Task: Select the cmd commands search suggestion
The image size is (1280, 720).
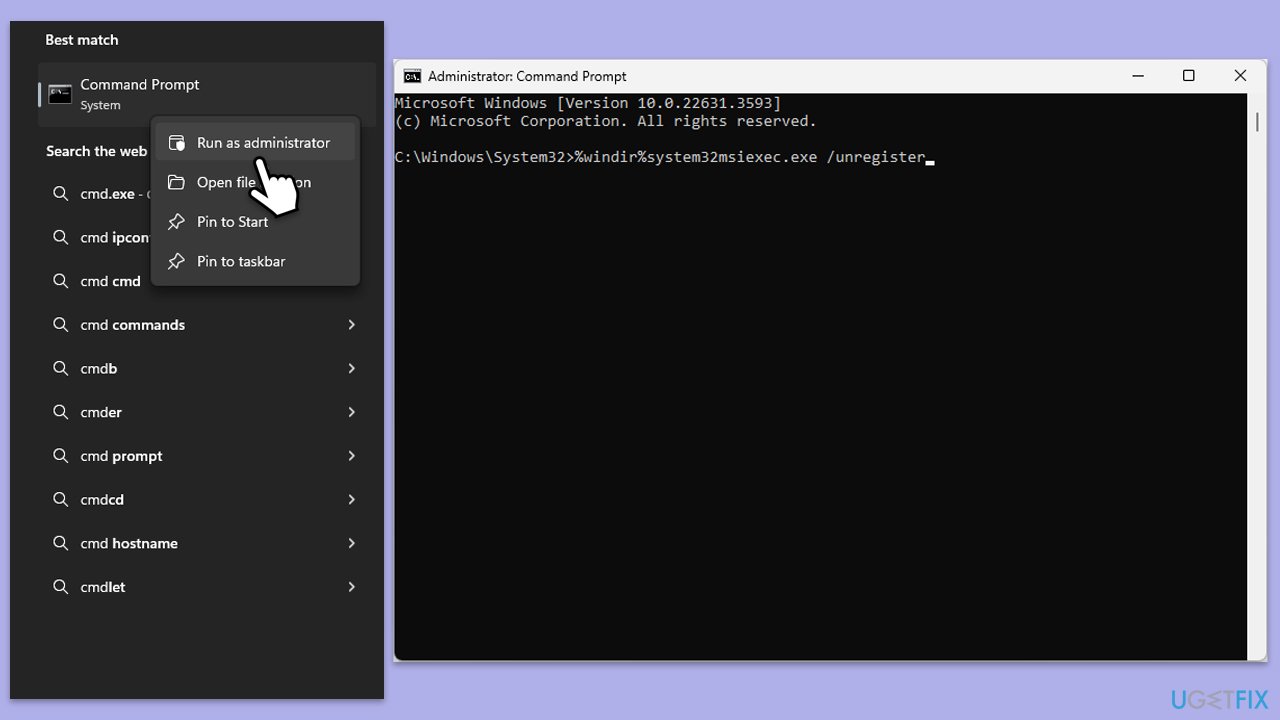Action: [x=132, y=325]
